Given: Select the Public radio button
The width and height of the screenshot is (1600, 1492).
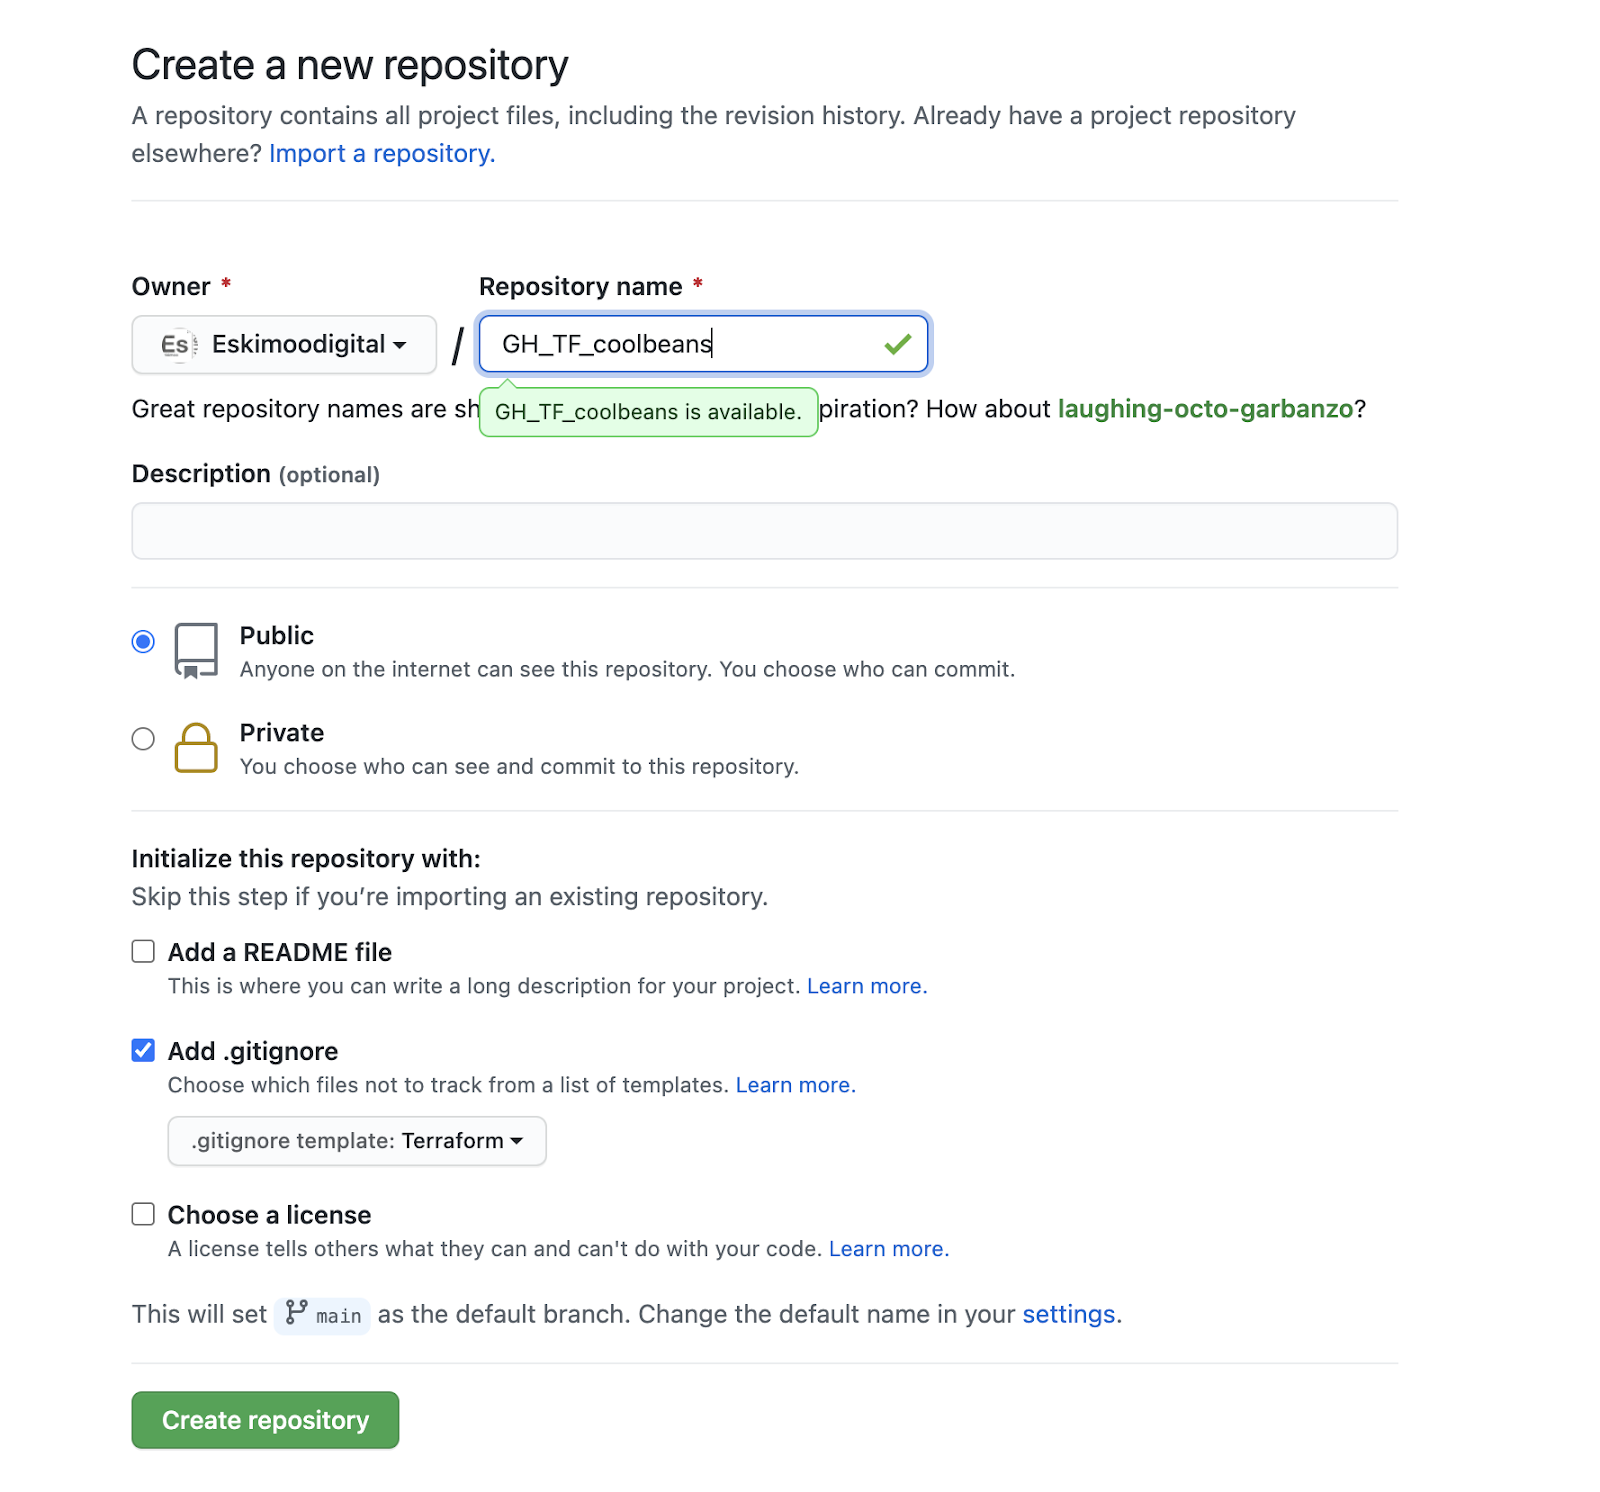Looking at the screenshot, I should click(143, 641).
